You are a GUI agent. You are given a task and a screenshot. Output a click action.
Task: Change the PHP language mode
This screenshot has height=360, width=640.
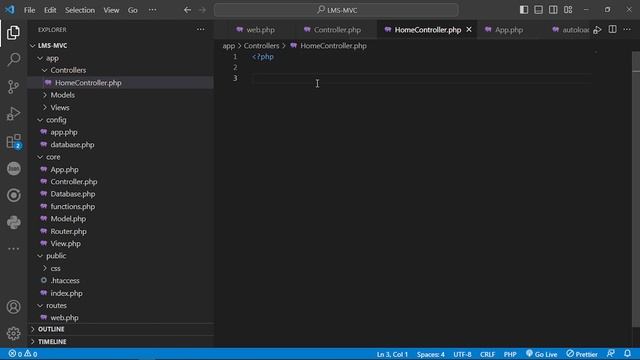click(510, 354)
